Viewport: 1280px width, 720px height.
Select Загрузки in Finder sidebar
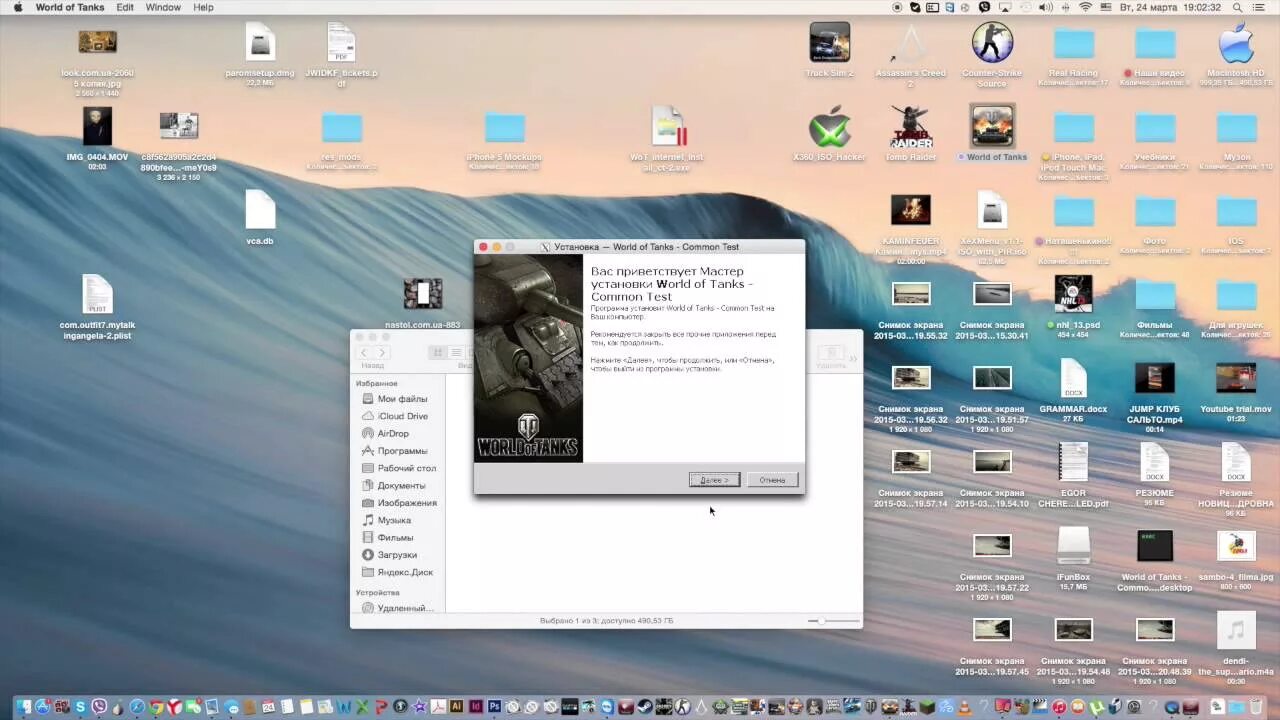point(396,555)
